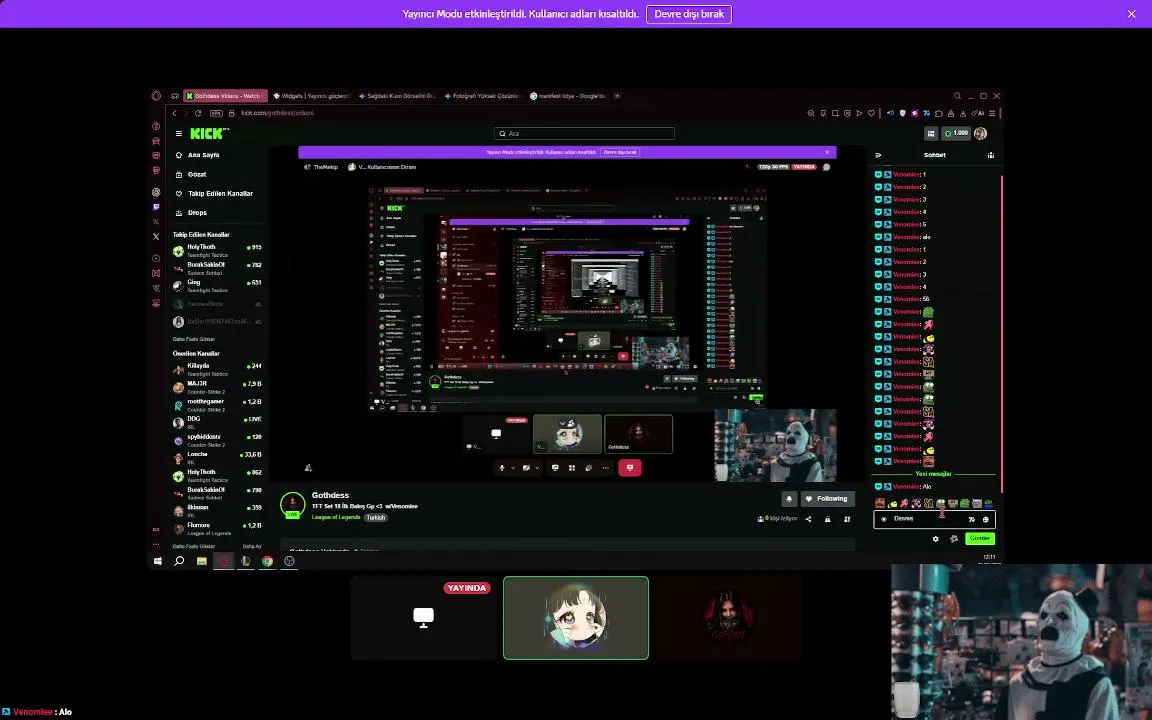Image resolution: width=1152 pixels, height=720 pixels.
Task: Open the chat users list icon
Action: (x=990, y=155)
